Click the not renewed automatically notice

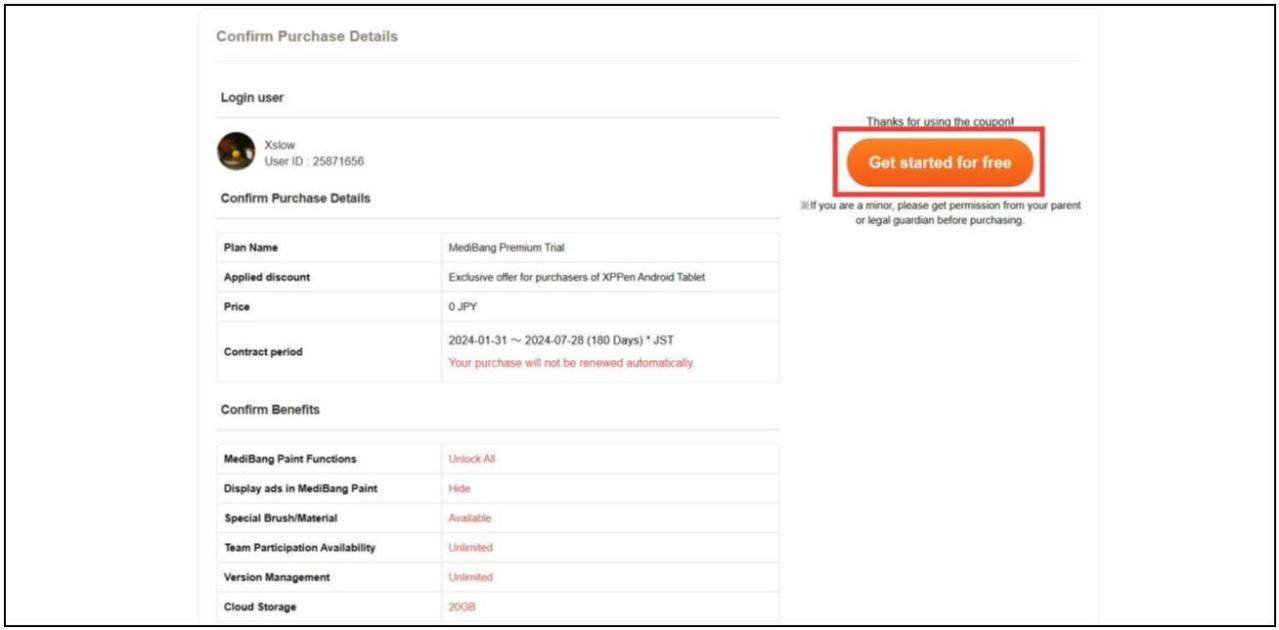571,363
